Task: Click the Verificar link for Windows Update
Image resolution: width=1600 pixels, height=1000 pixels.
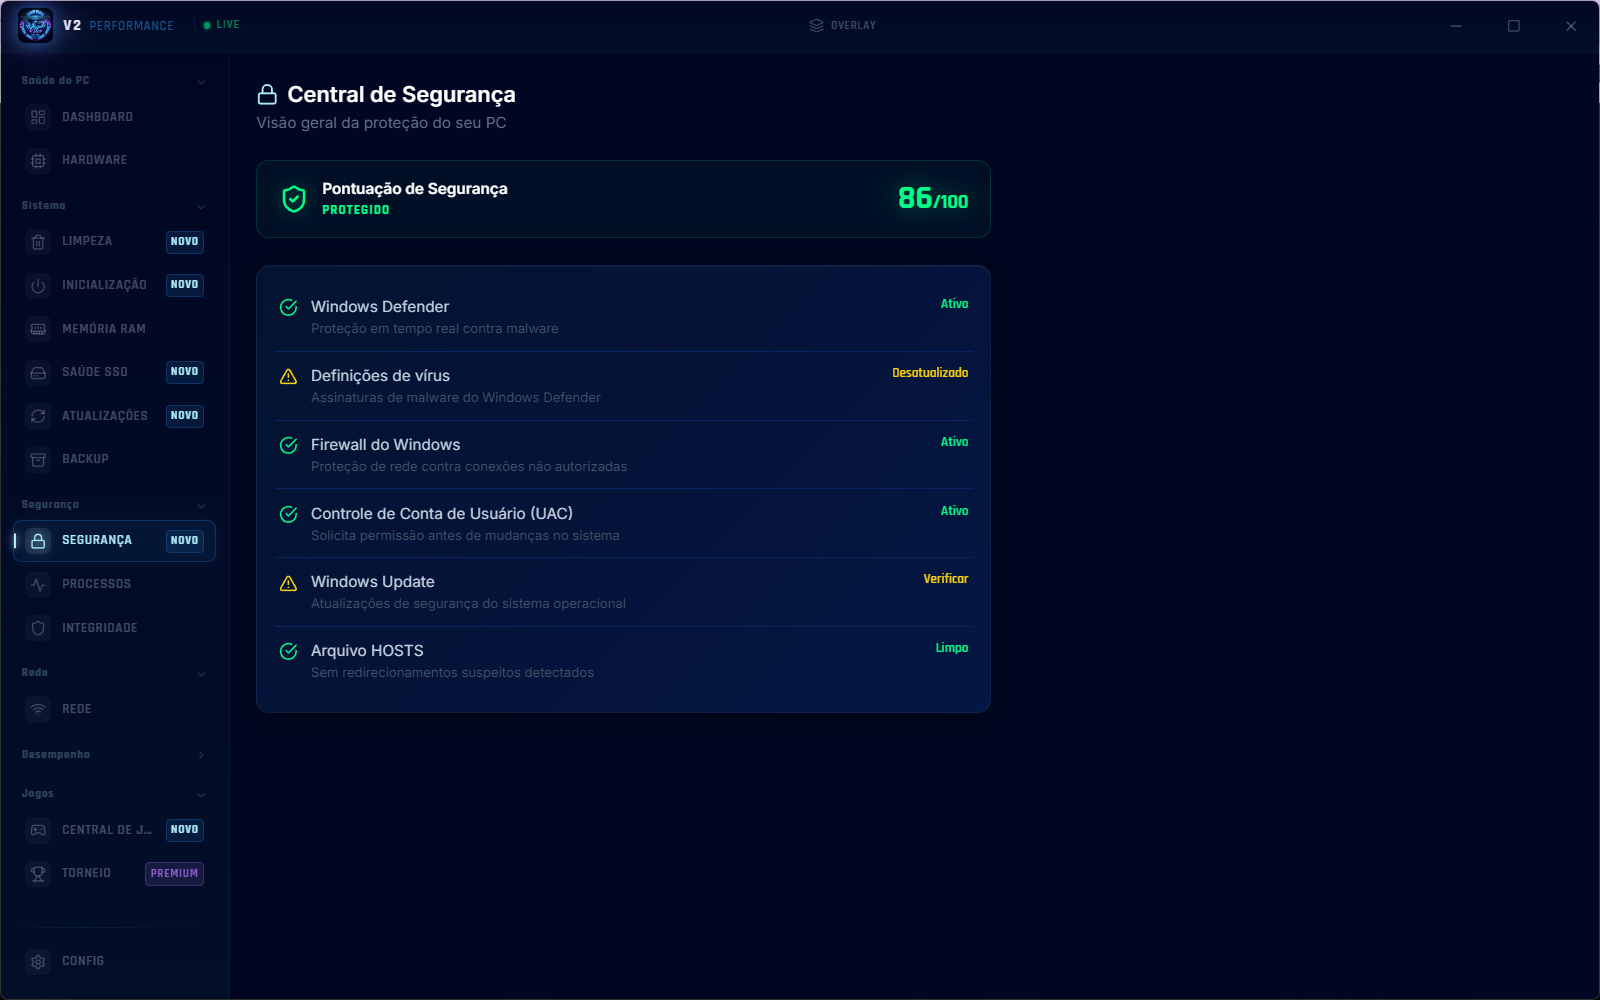Action: [x=945, y=579]
